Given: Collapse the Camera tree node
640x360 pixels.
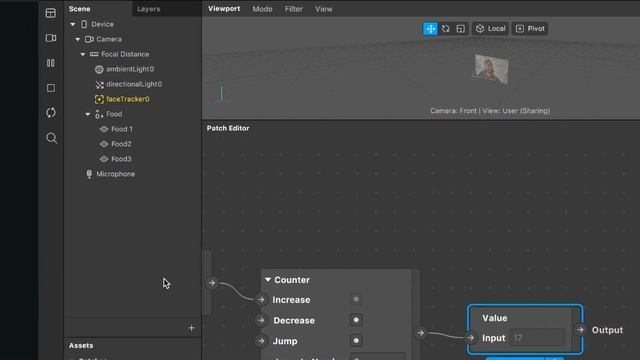Looking at the screenshot, I should [x=78, y=40].
